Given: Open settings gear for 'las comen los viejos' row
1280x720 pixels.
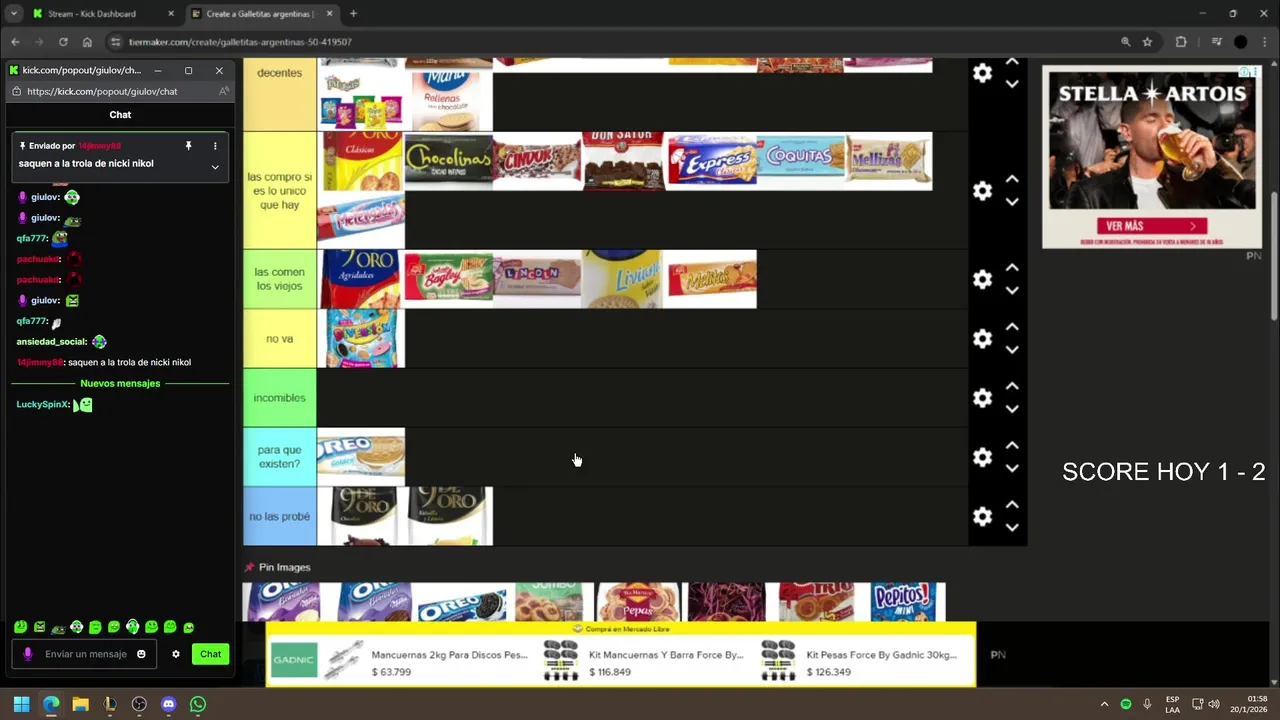Looking at the screenshot, I should pyautogui.click(x=982, y=279).
